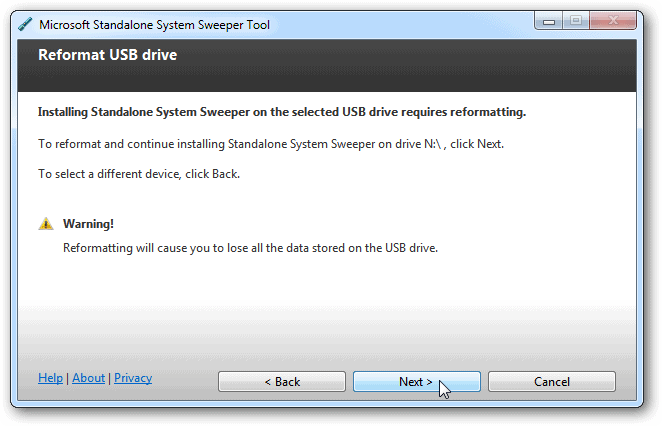Screen dimensions: 662x426
Task: Click the bold 'requires reformatting' sentence
Action: (x=282, y=112)
